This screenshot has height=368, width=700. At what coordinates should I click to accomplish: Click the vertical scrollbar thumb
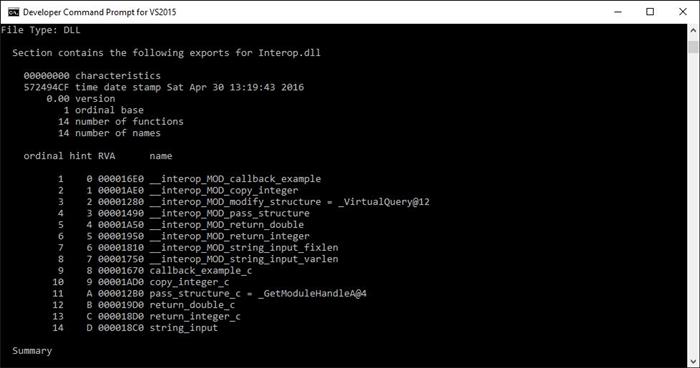click(x=693, y=46)
